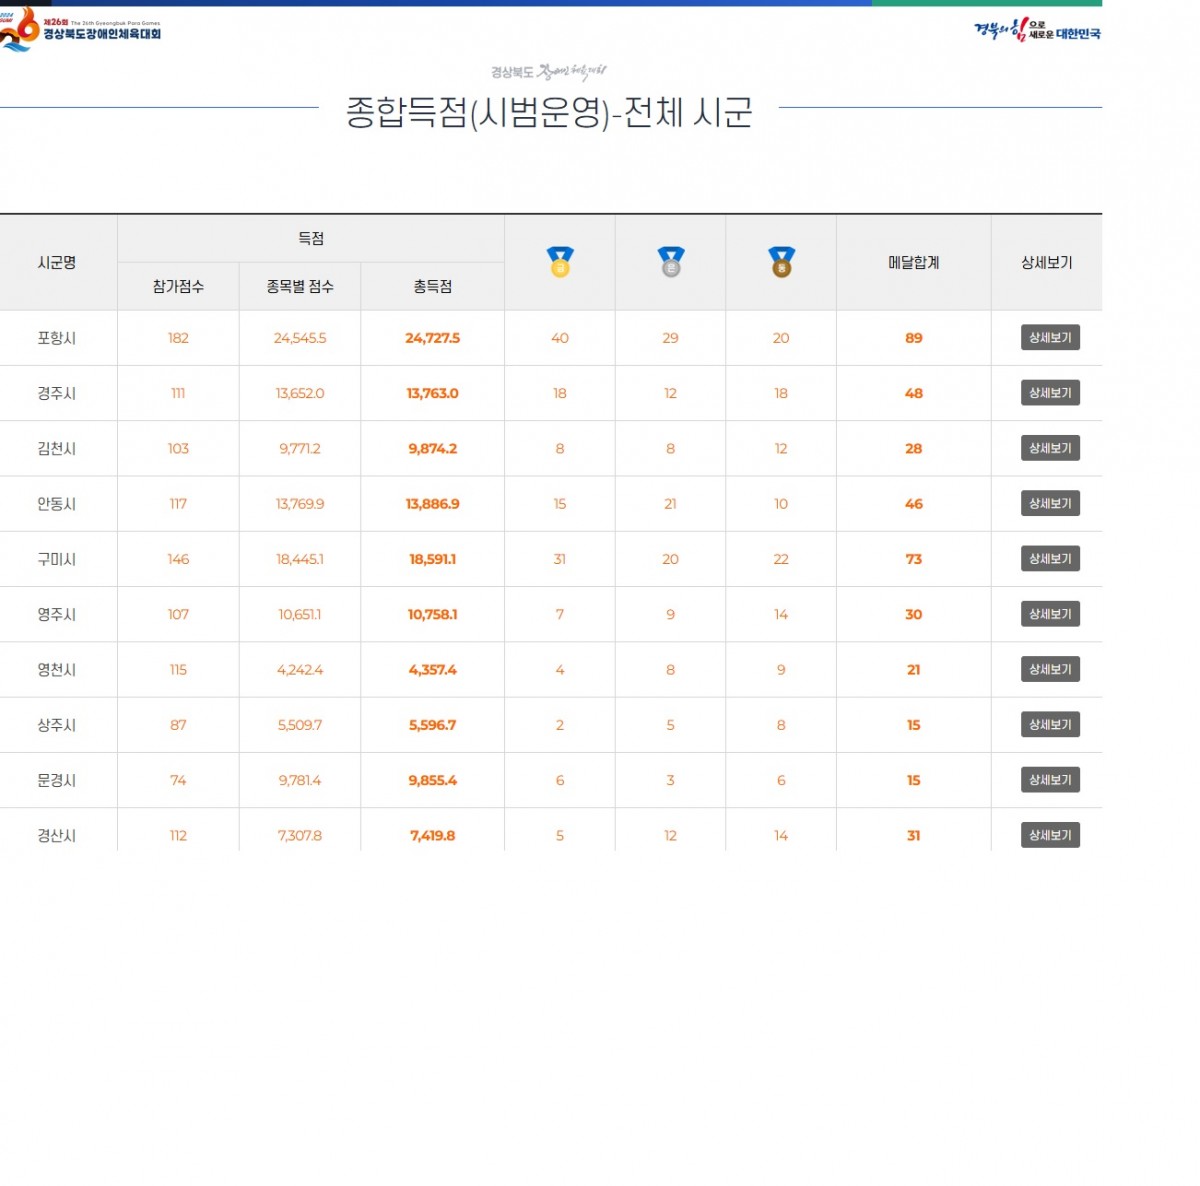Open 상세보기 details for 김천시
The image size is (1200, 1186).
1049,449
